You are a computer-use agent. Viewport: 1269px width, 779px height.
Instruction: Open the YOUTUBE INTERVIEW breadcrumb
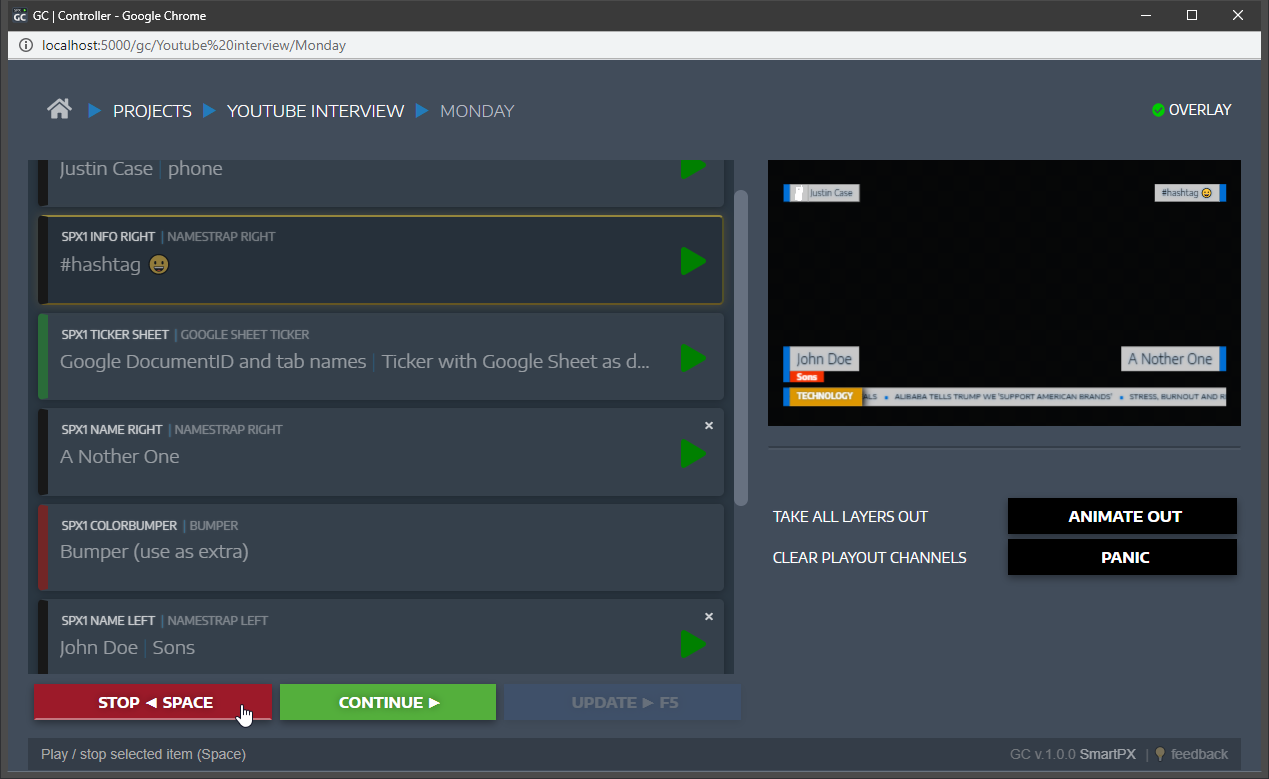[315, 111]
